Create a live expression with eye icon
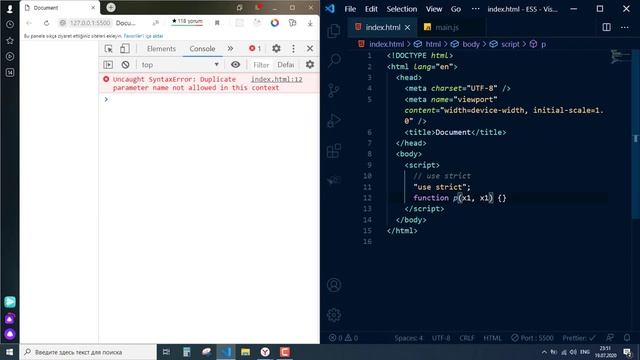 (x=236, y=64)
